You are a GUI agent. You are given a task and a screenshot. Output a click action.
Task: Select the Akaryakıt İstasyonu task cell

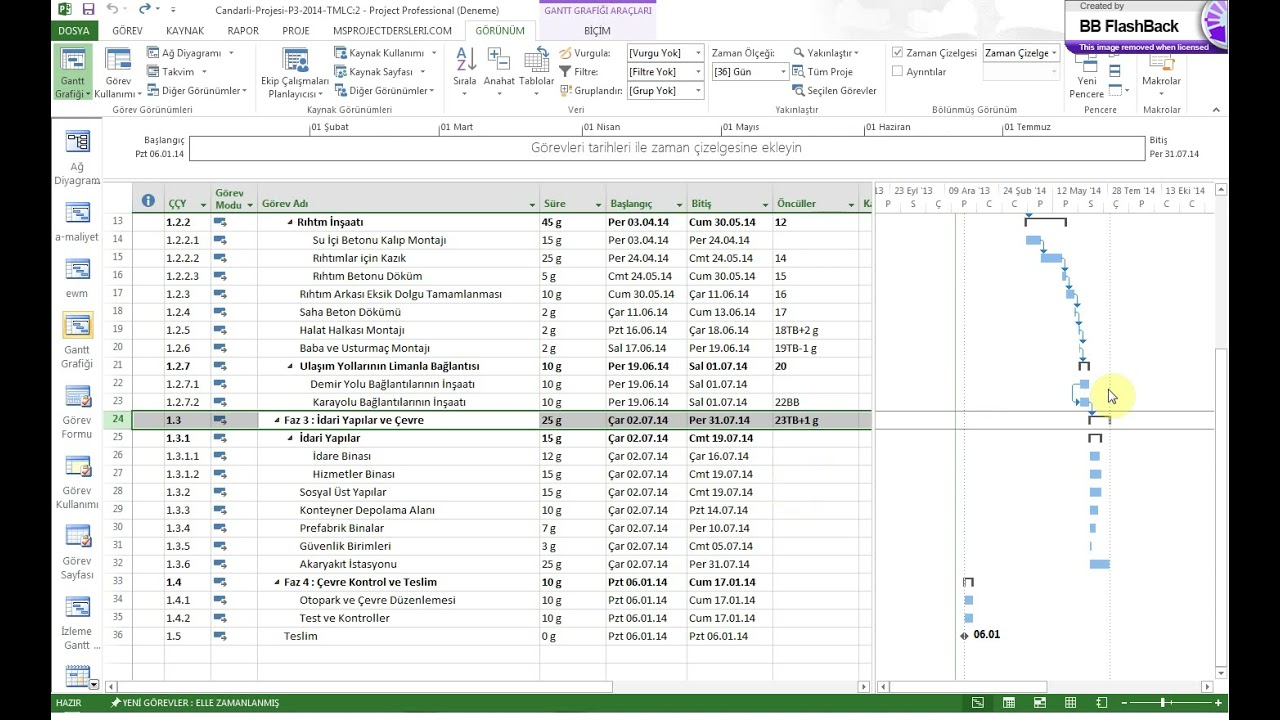(x=400, y=564)
